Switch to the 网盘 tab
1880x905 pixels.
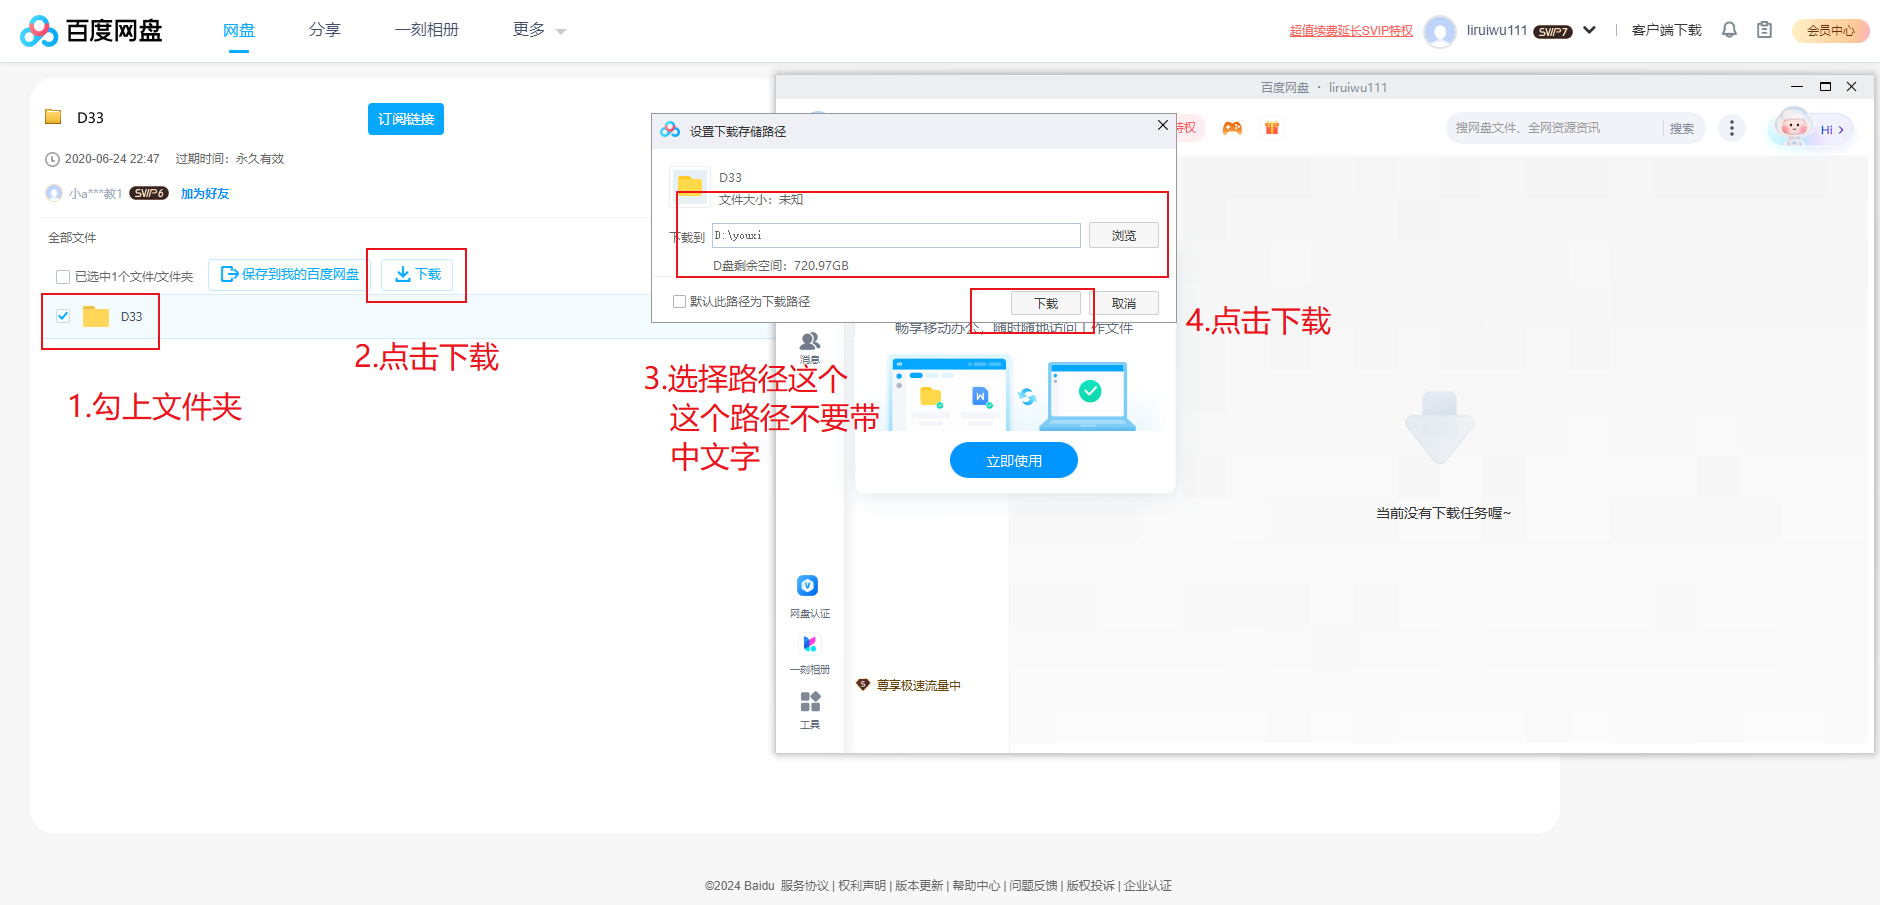(239, 30)
